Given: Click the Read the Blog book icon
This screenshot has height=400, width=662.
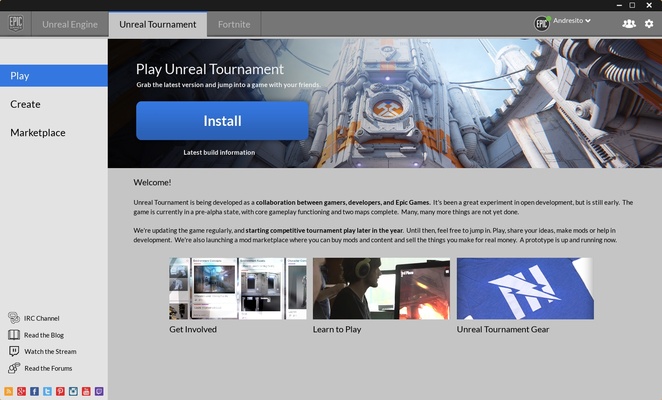Looking at the screenshot, I should pos(14,335).
